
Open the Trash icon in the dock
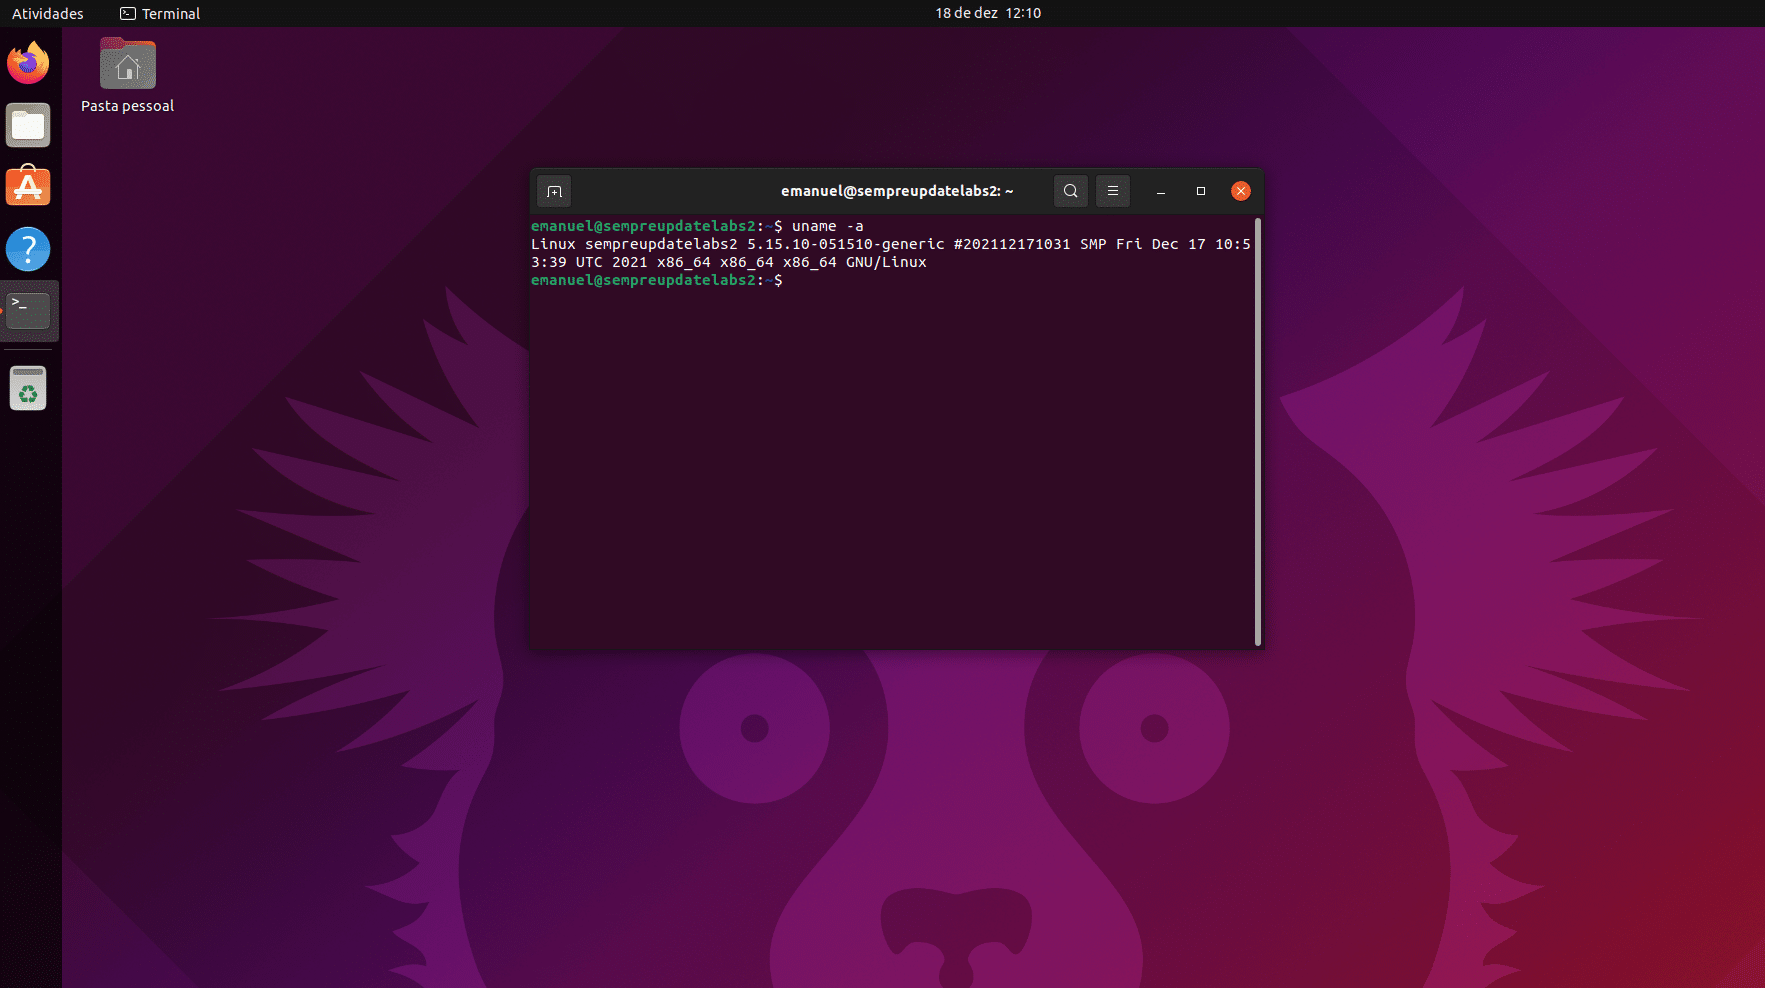pos(28,388)
